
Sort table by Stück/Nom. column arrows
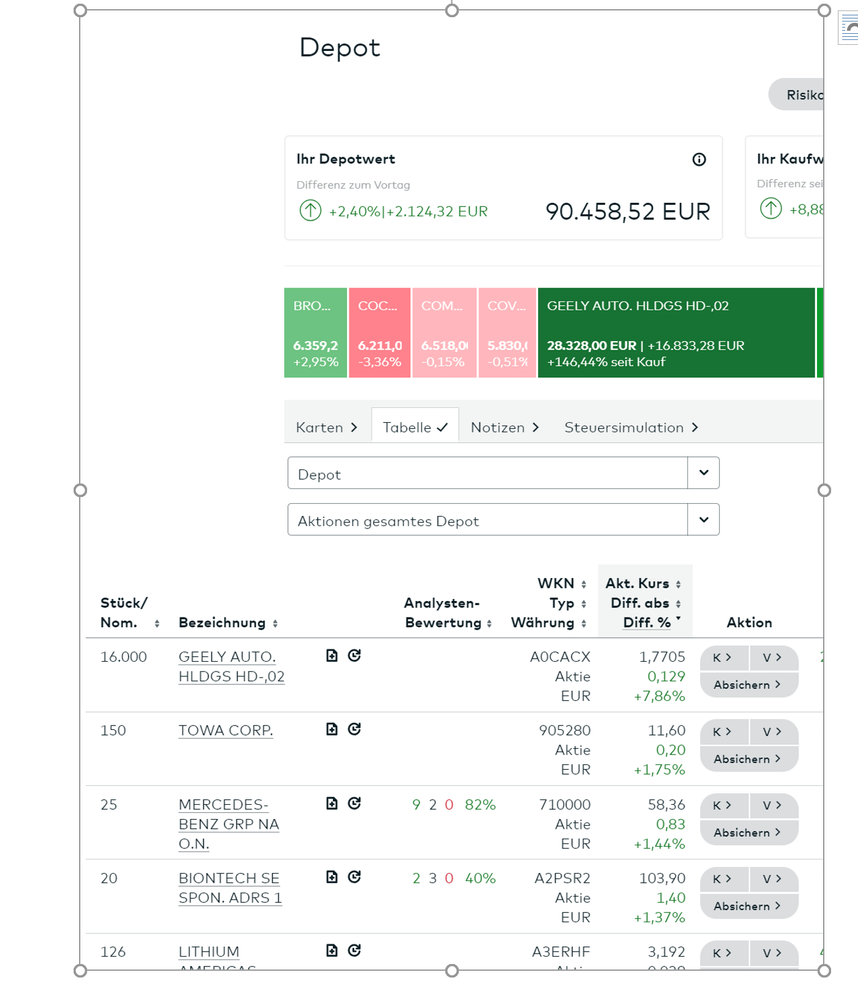pos(157,624)
